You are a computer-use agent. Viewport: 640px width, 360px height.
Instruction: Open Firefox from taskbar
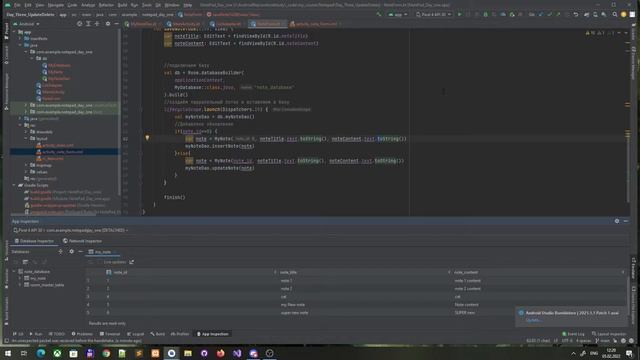(220, 353)
